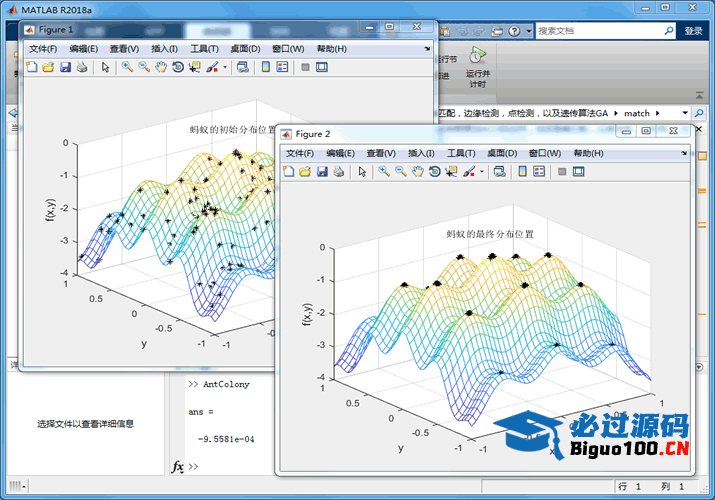Activate Zoom In tool in Figure 2
The image size is (715, 500).
383,171
